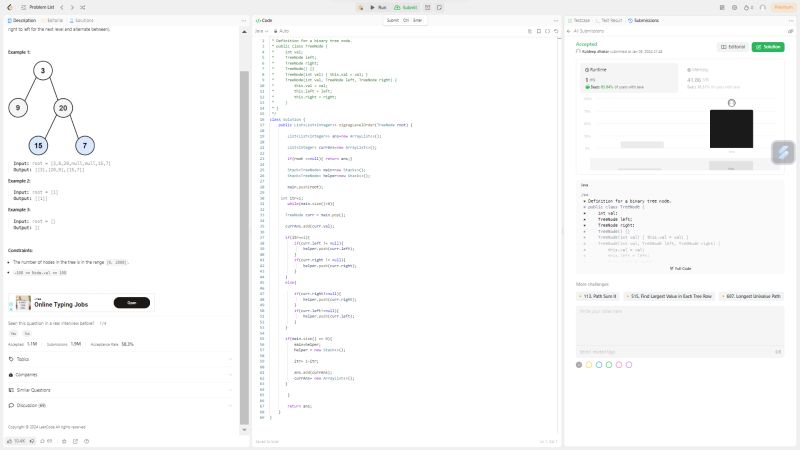Expand Similar Questions section
800x450 pixels.
pyautogui.click(x=120, y=390)
